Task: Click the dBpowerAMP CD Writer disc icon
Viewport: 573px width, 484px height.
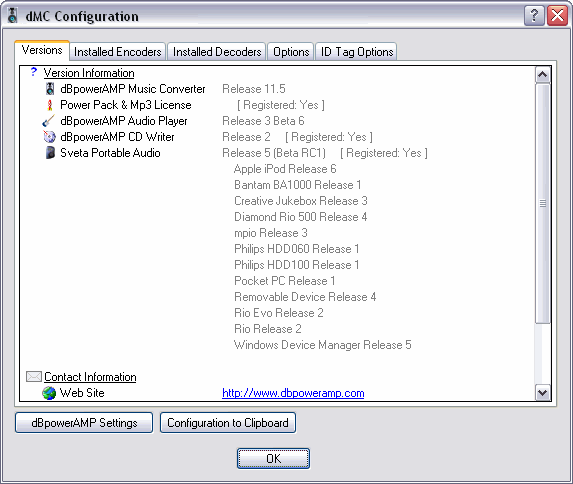Action: coord(49,137)
